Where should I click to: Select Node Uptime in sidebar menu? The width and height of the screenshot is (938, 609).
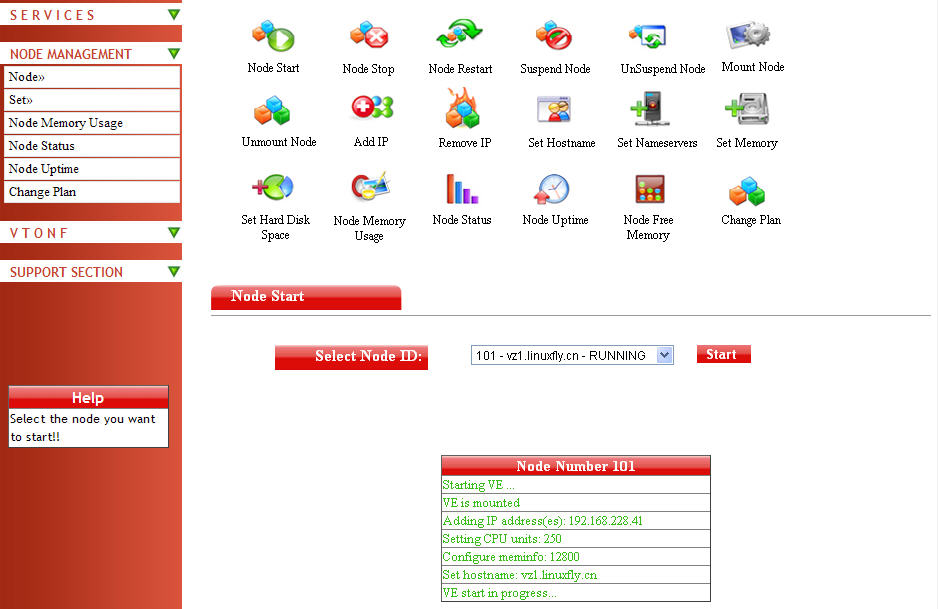click(x=44, y=169)
